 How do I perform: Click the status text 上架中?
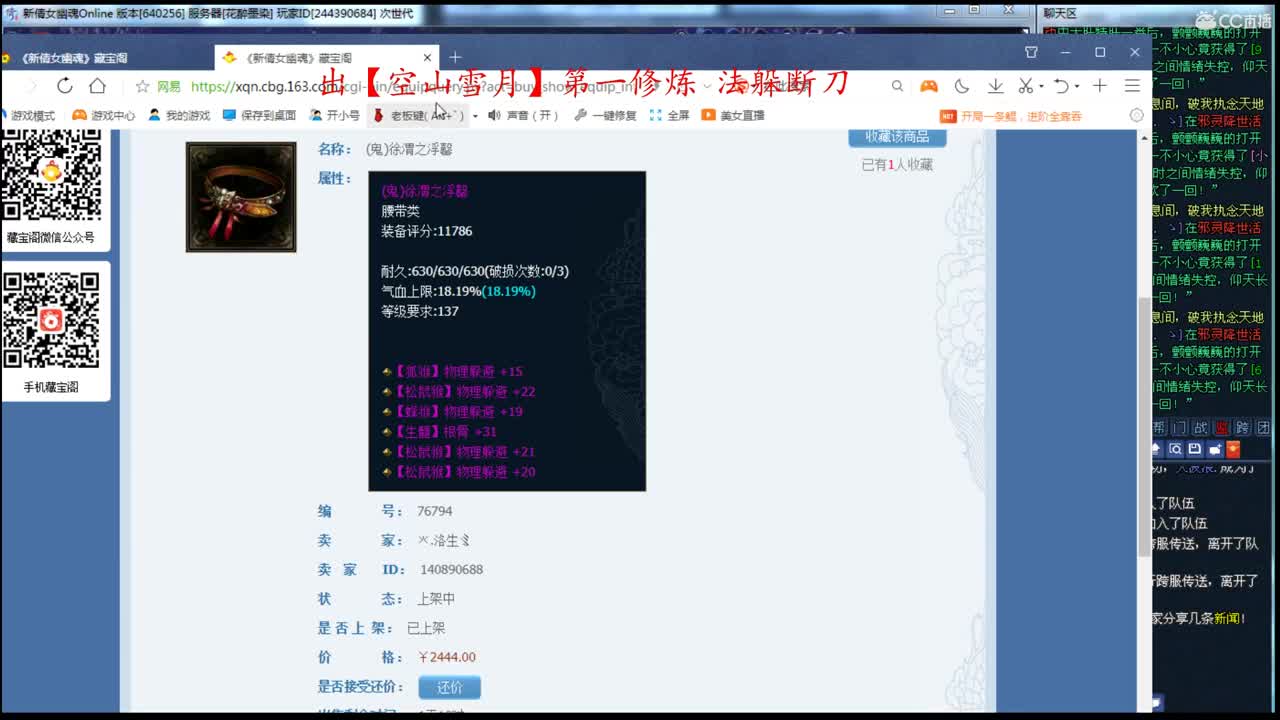(x=436, y=599)
